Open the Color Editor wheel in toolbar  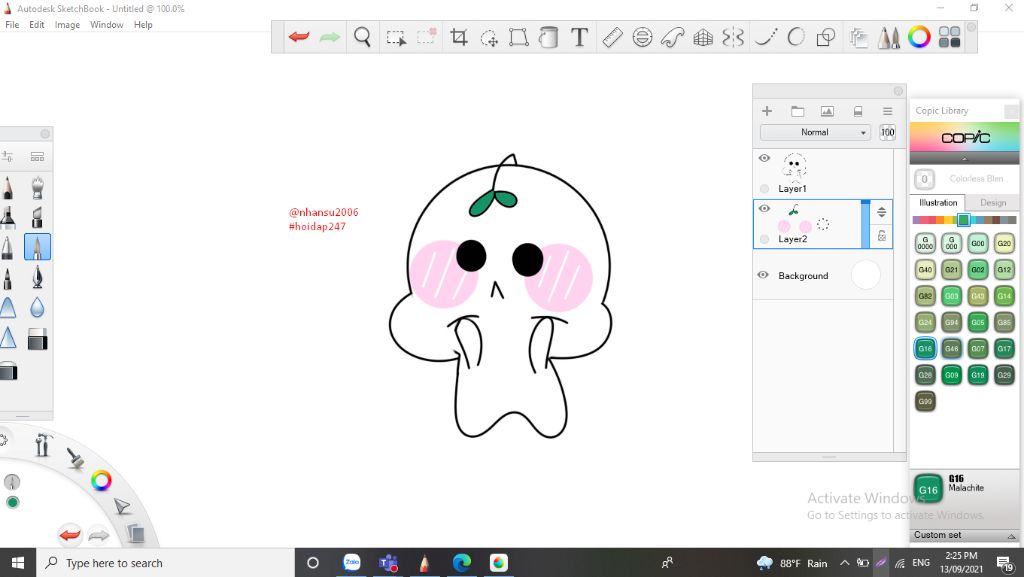(x=919, y=37)
